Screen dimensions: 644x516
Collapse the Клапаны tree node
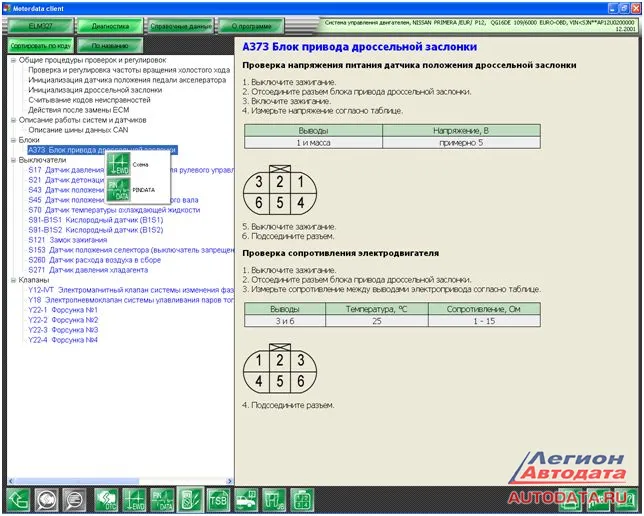pos(13,280)
